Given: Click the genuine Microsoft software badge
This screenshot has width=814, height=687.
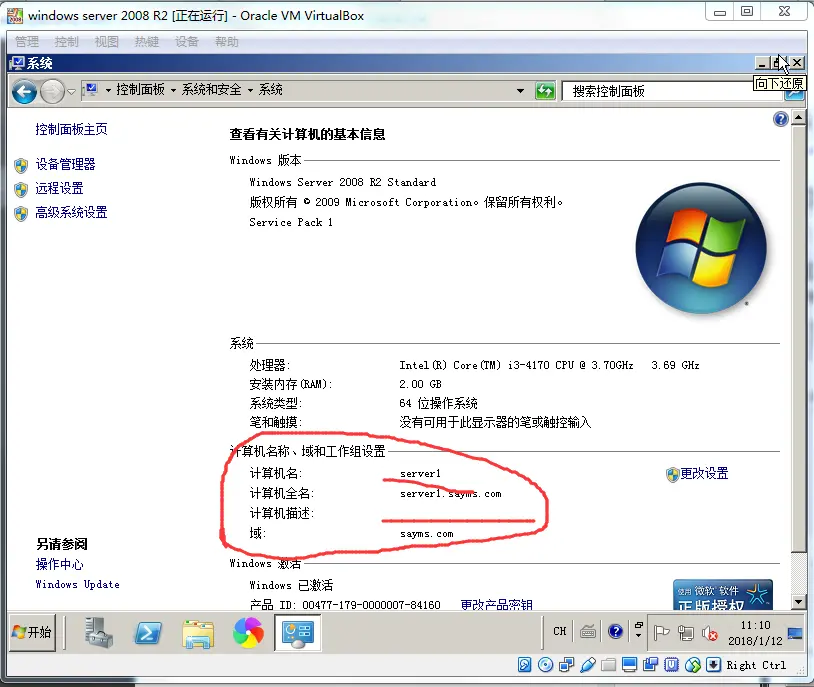Looking at the screenshot, I should tap(723, 595).
